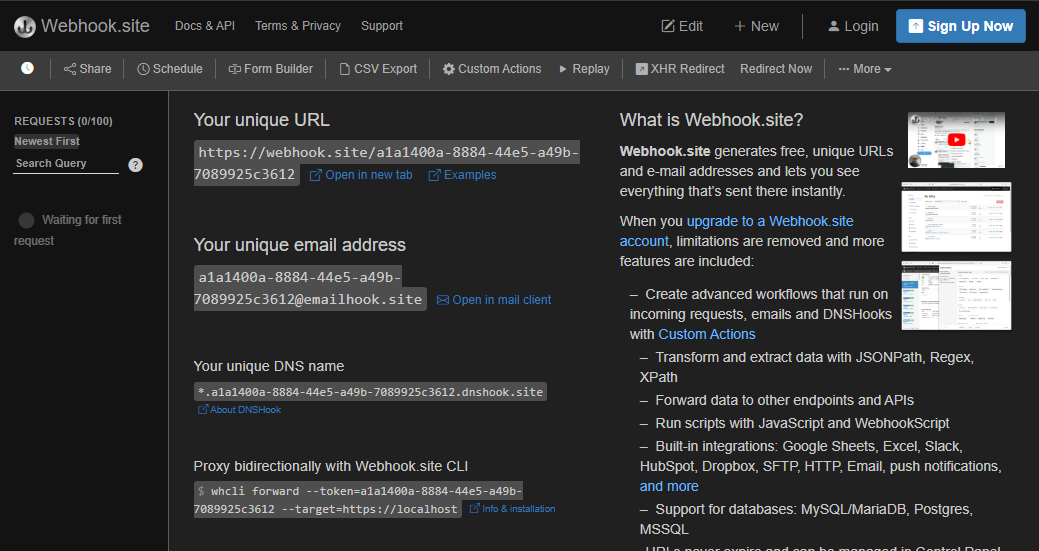Open the third screenshot thumbnail
The height and width of the screenshot is (551, 1039).
[956, 295]
